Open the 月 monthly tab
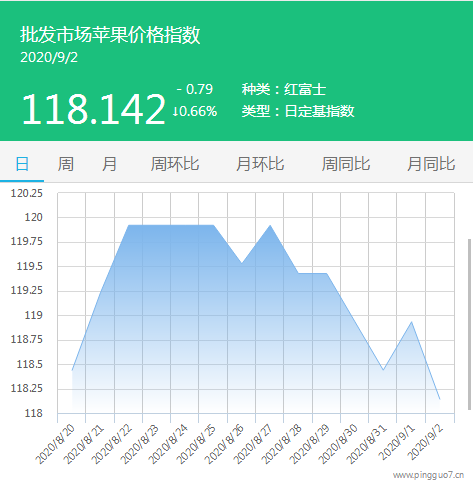This screenshot has width=473, height=486. [x=109, y=164]
